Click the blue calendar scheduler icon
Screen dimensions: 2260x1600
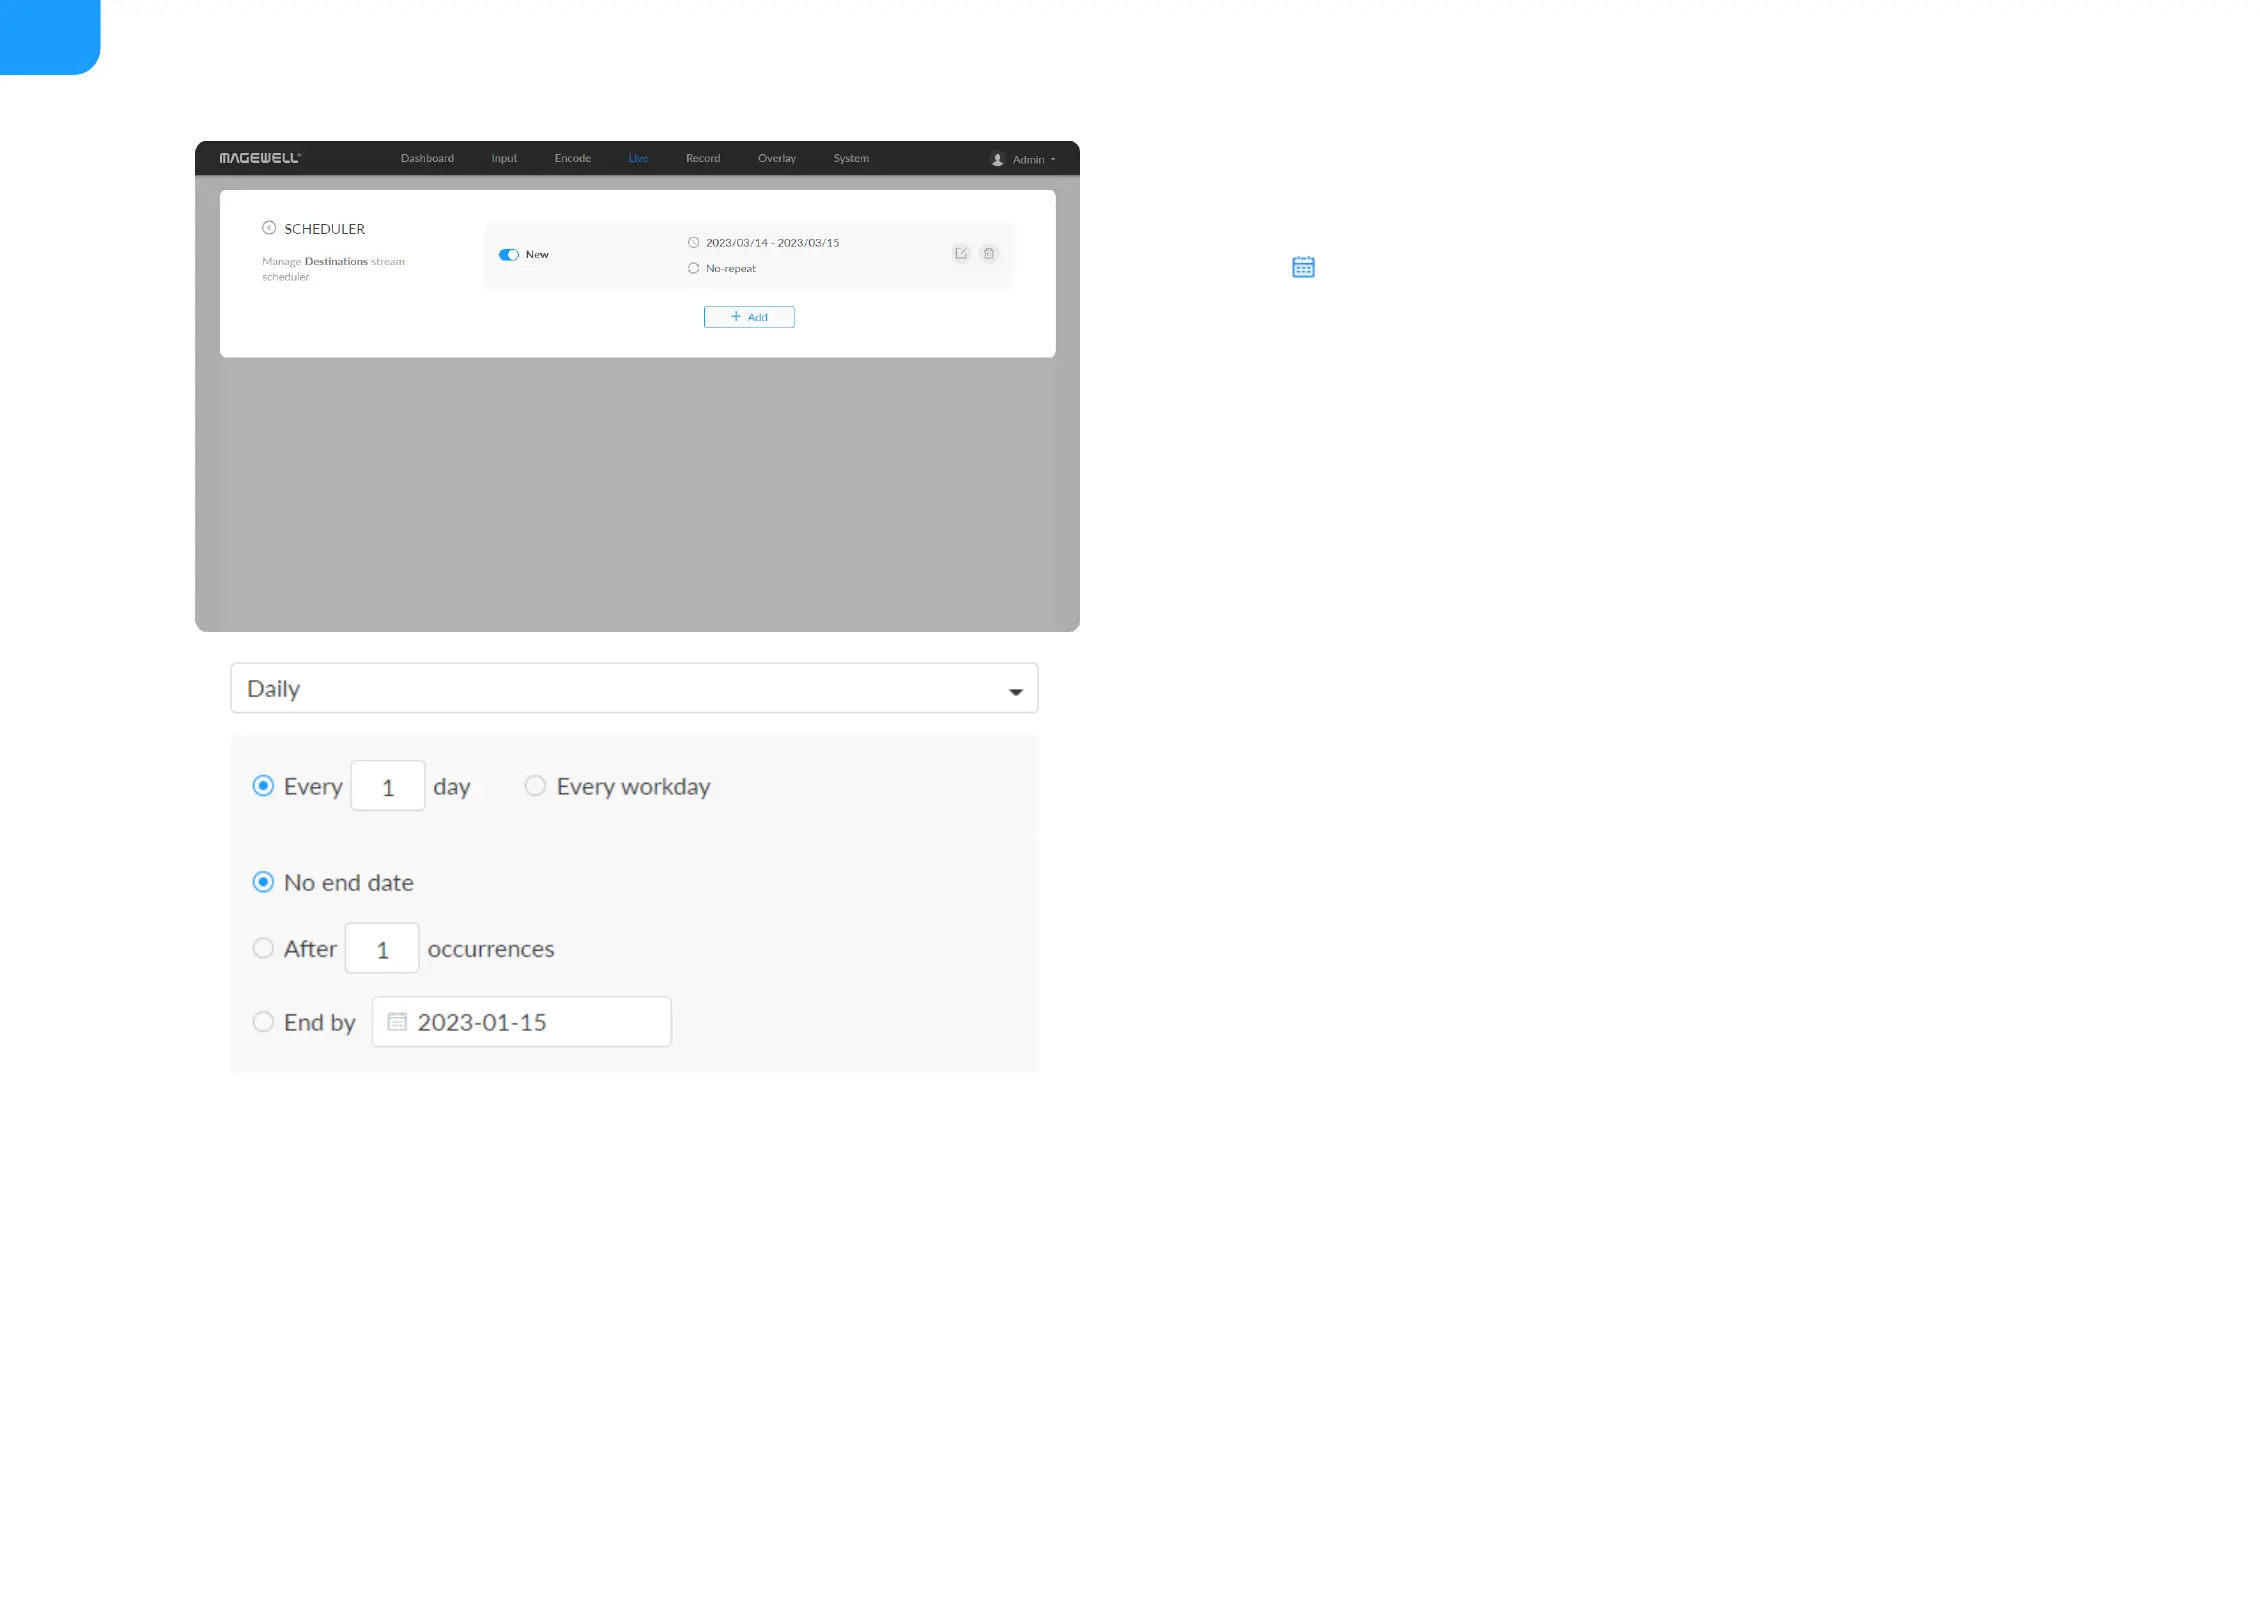tap(1302, 267)
